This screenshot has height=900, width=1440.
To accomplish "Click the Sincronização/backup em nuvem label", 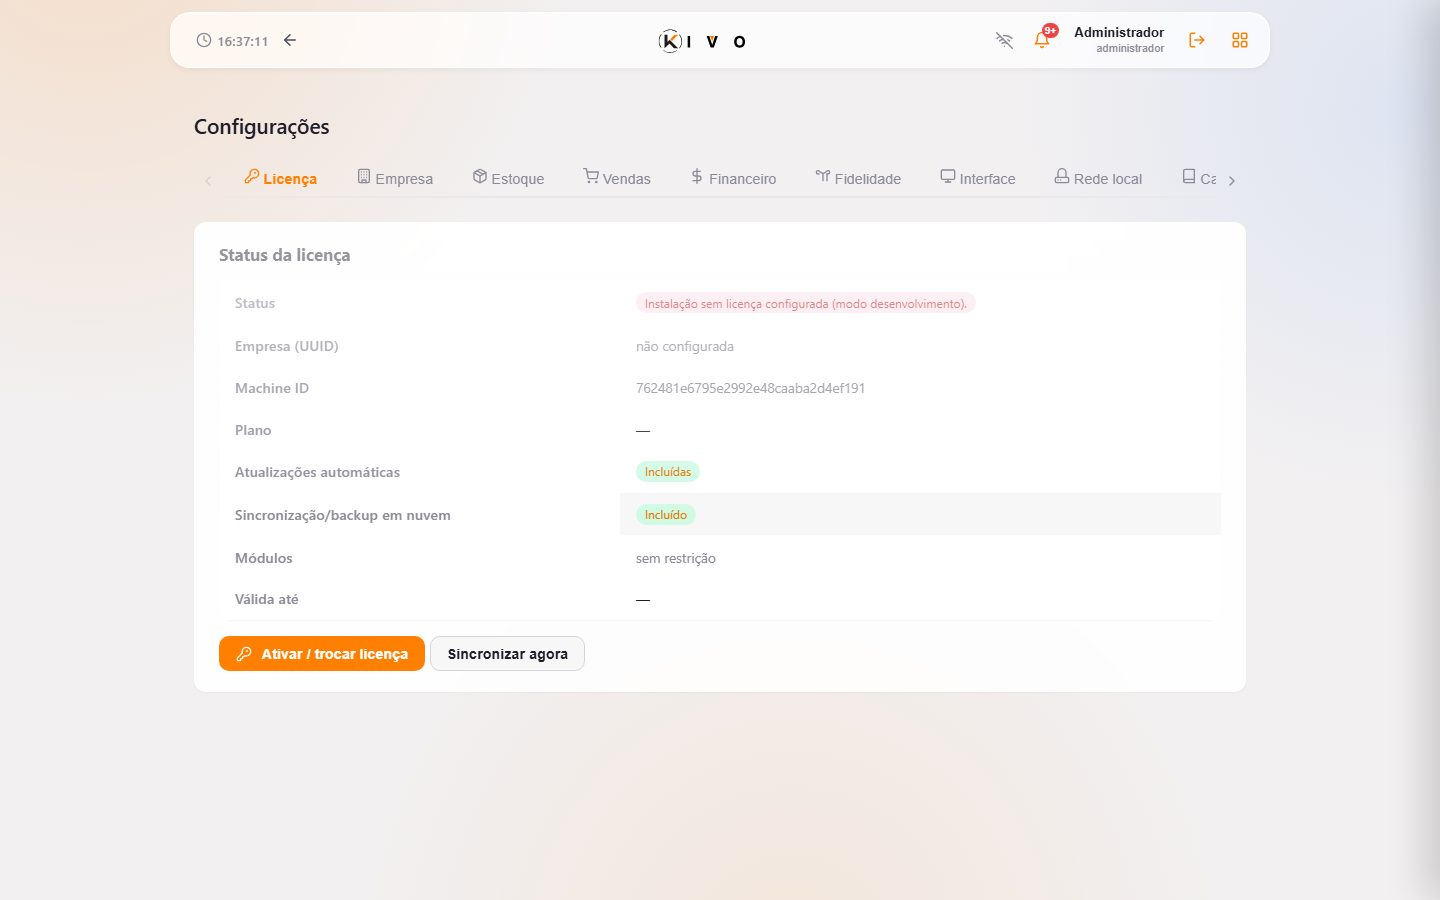I will point(343,515).
